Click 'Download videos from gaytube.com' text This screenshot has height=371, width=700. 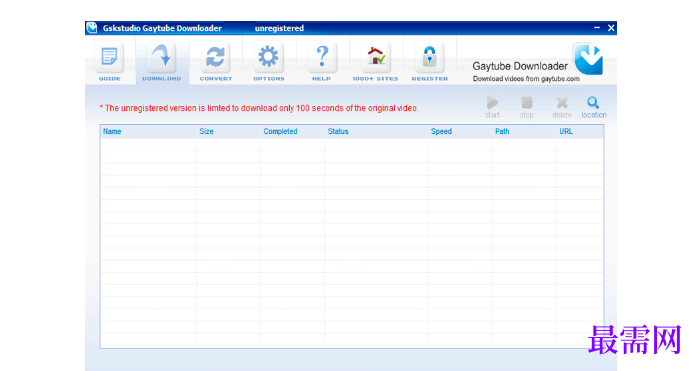coord(526,79)
